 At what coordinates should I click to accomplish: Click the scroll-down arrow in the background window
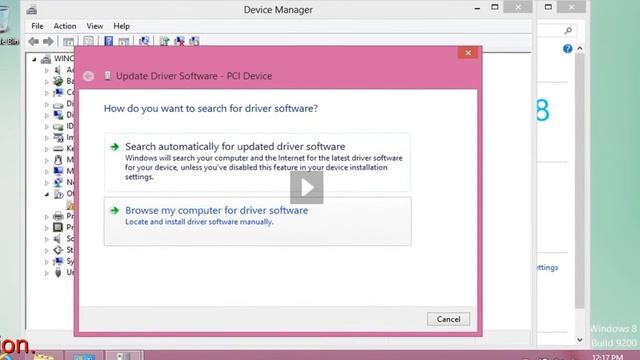(x=580, y=340)
